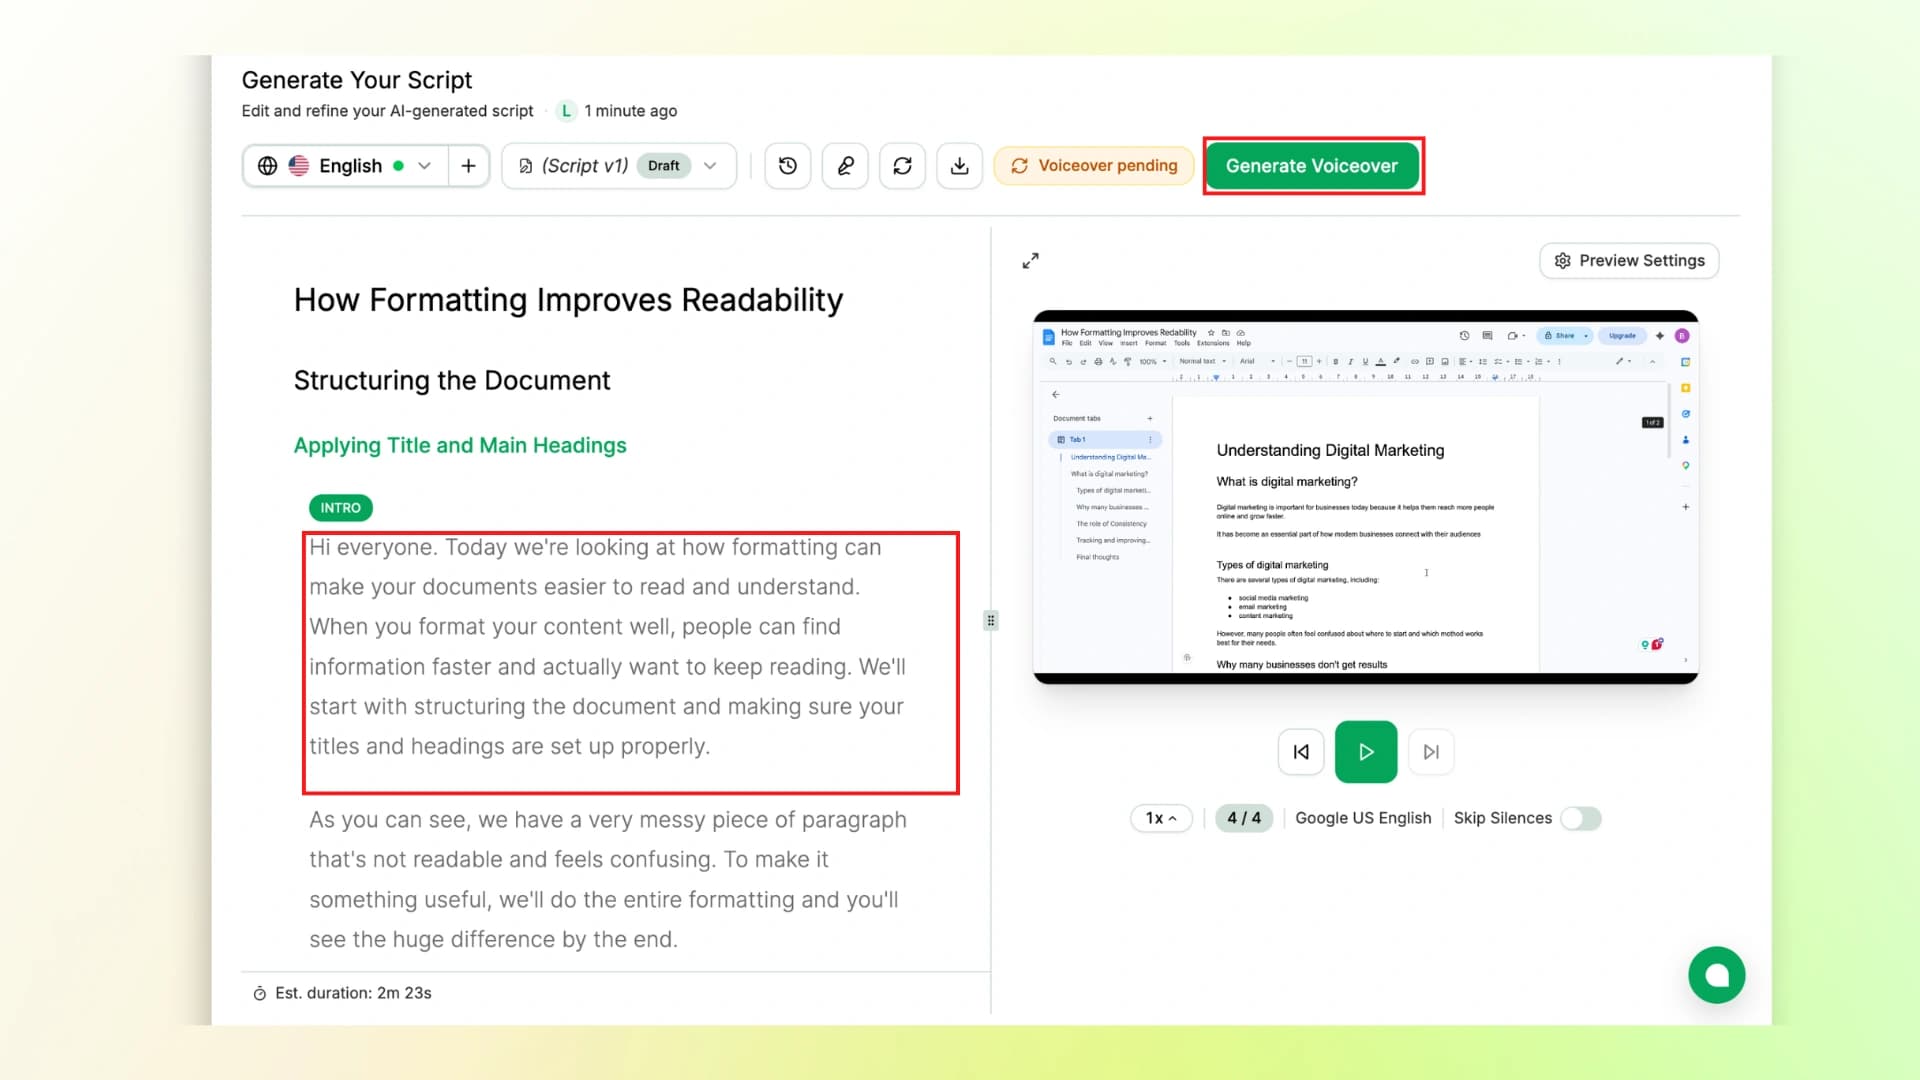
Task: Click the download script icon
Action: pos(959,166)
